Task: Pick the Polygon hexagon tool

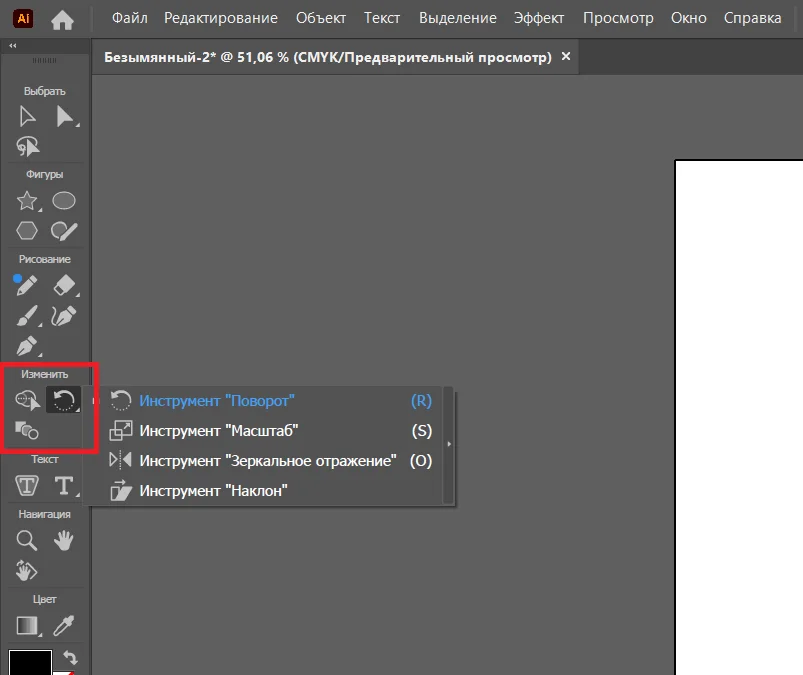Action: click(x=27, y=230)
